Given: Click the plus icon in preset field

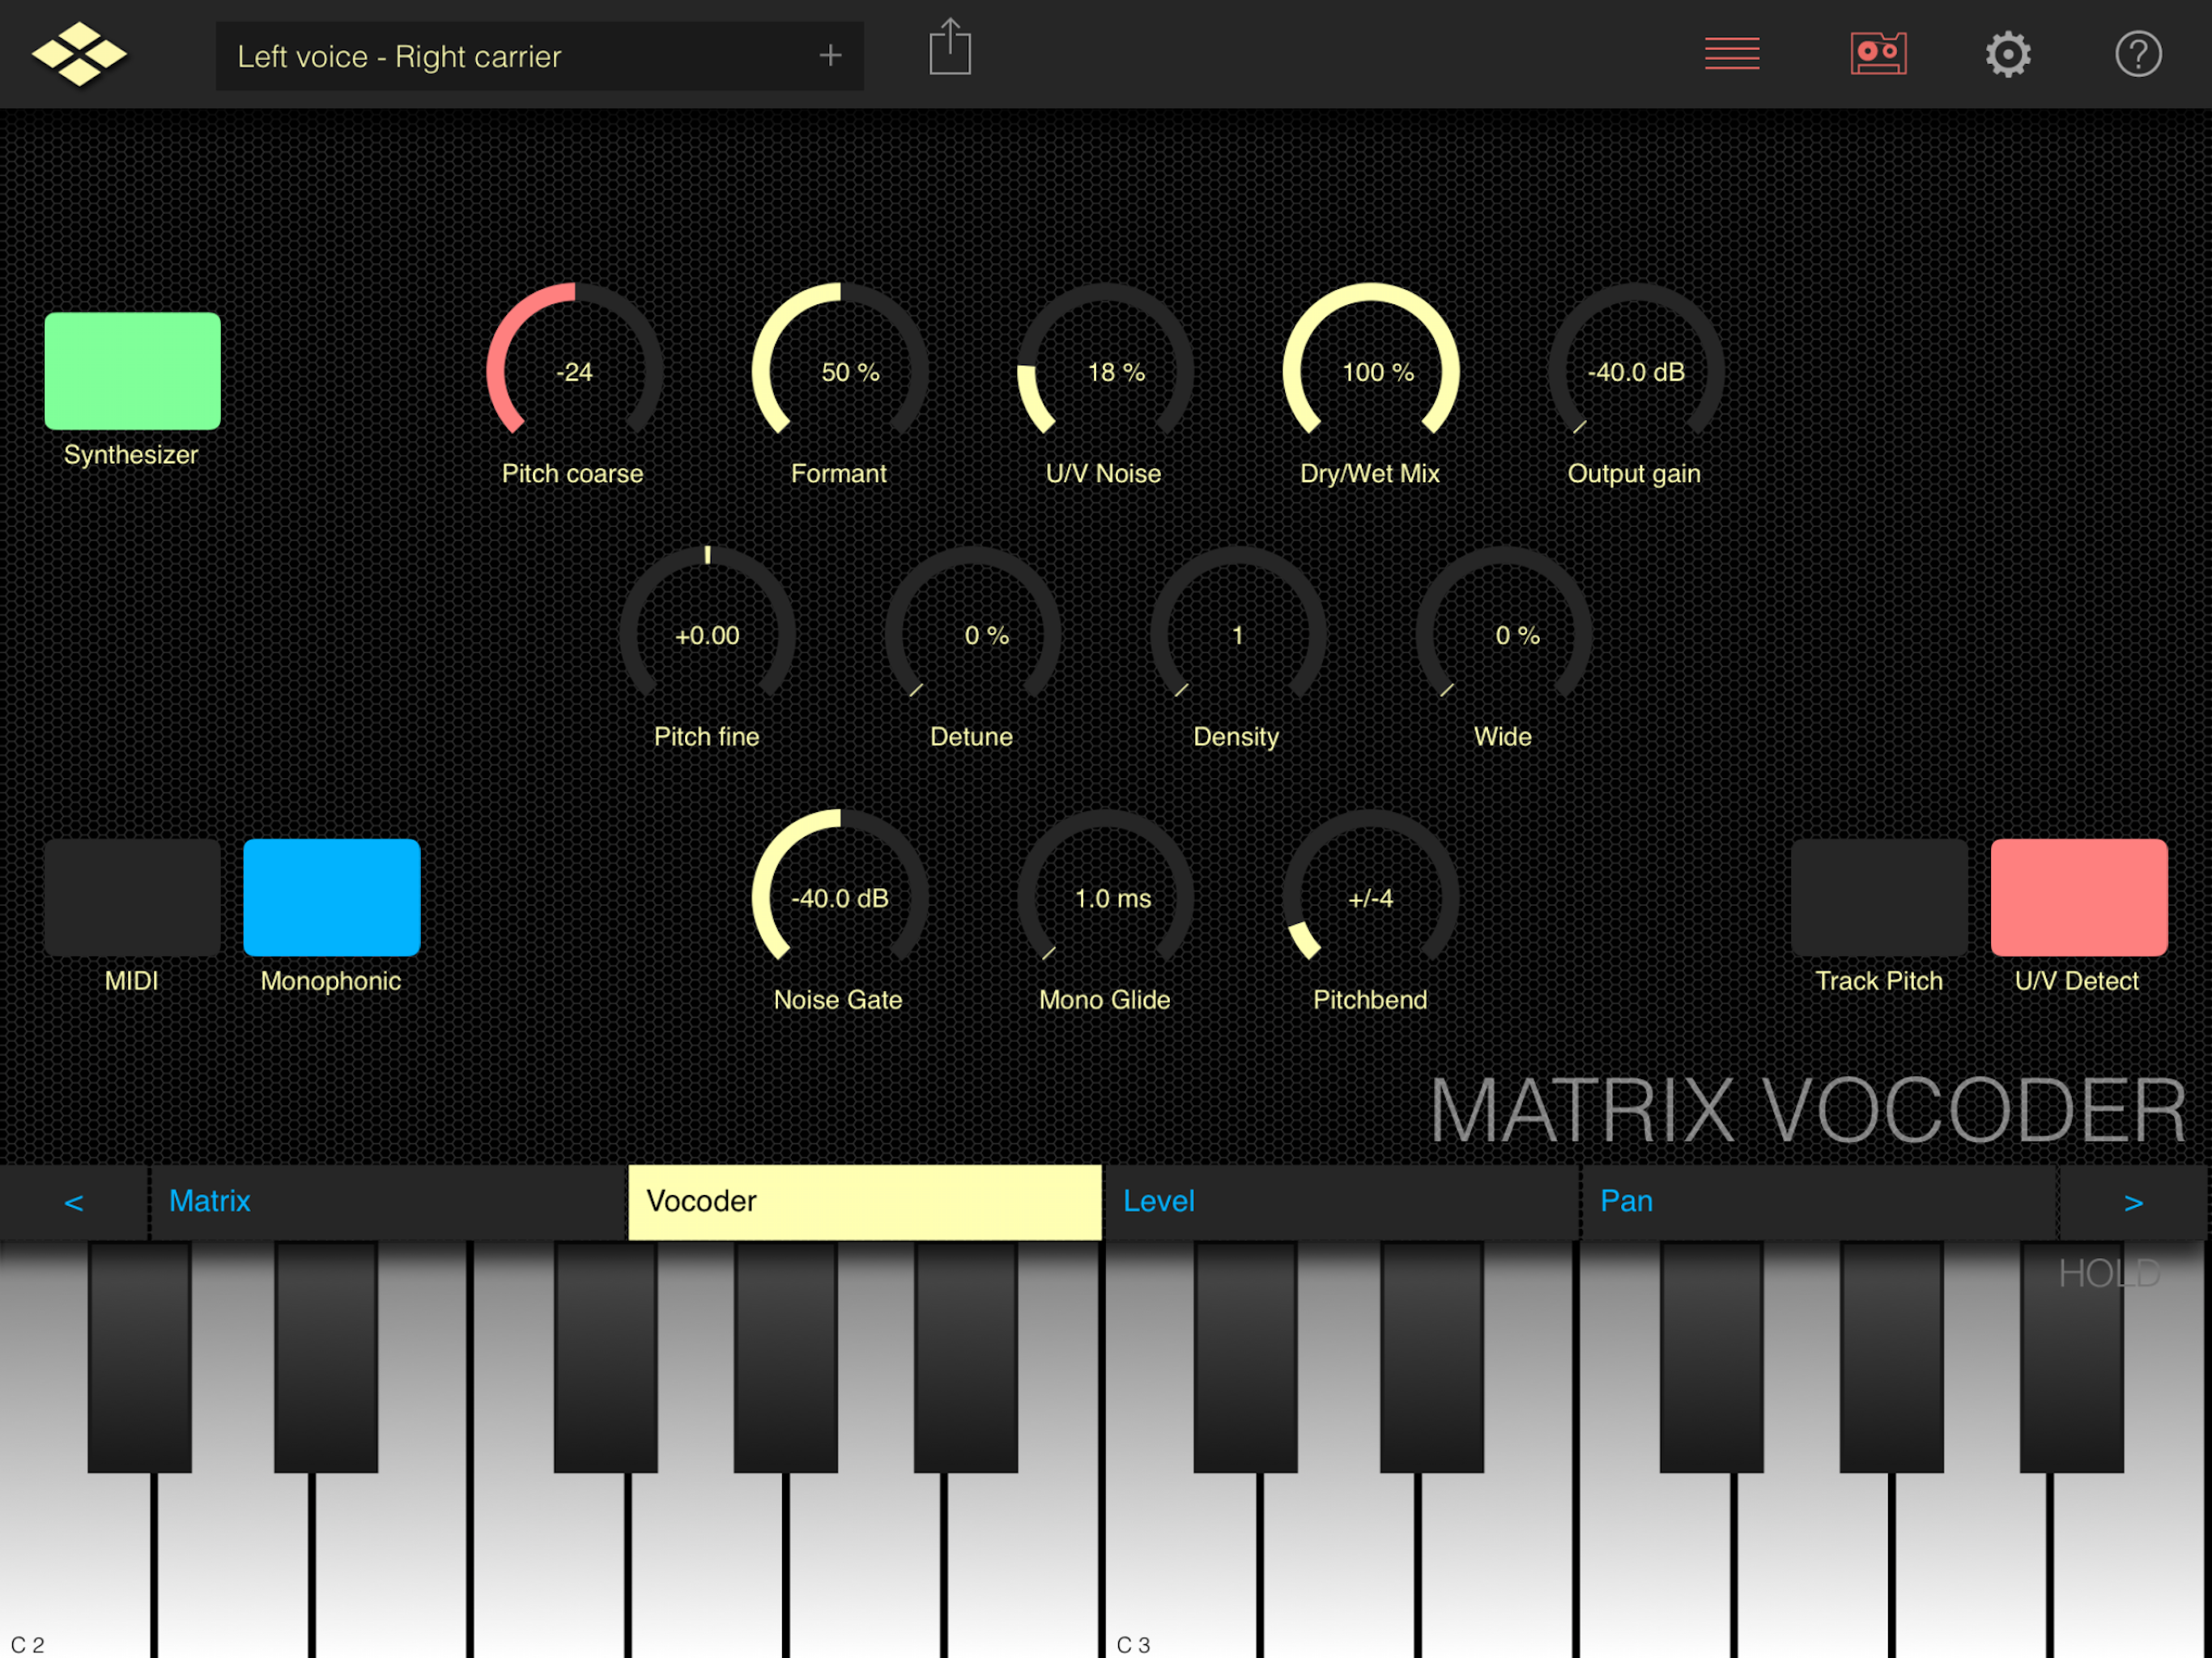Looking at the screenshot, I should point(829,56).
